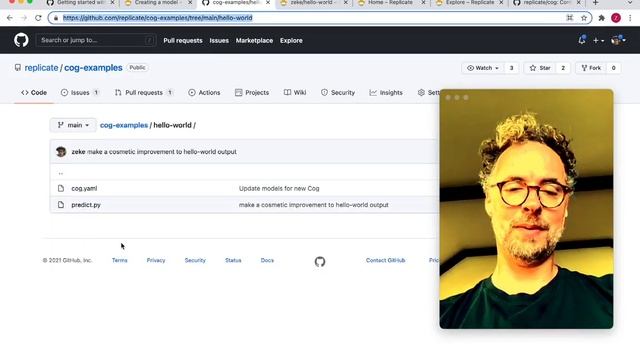Open new browser tab
Image resolution: width=640 pixels, height=360 pixels.
click(596, 3)
